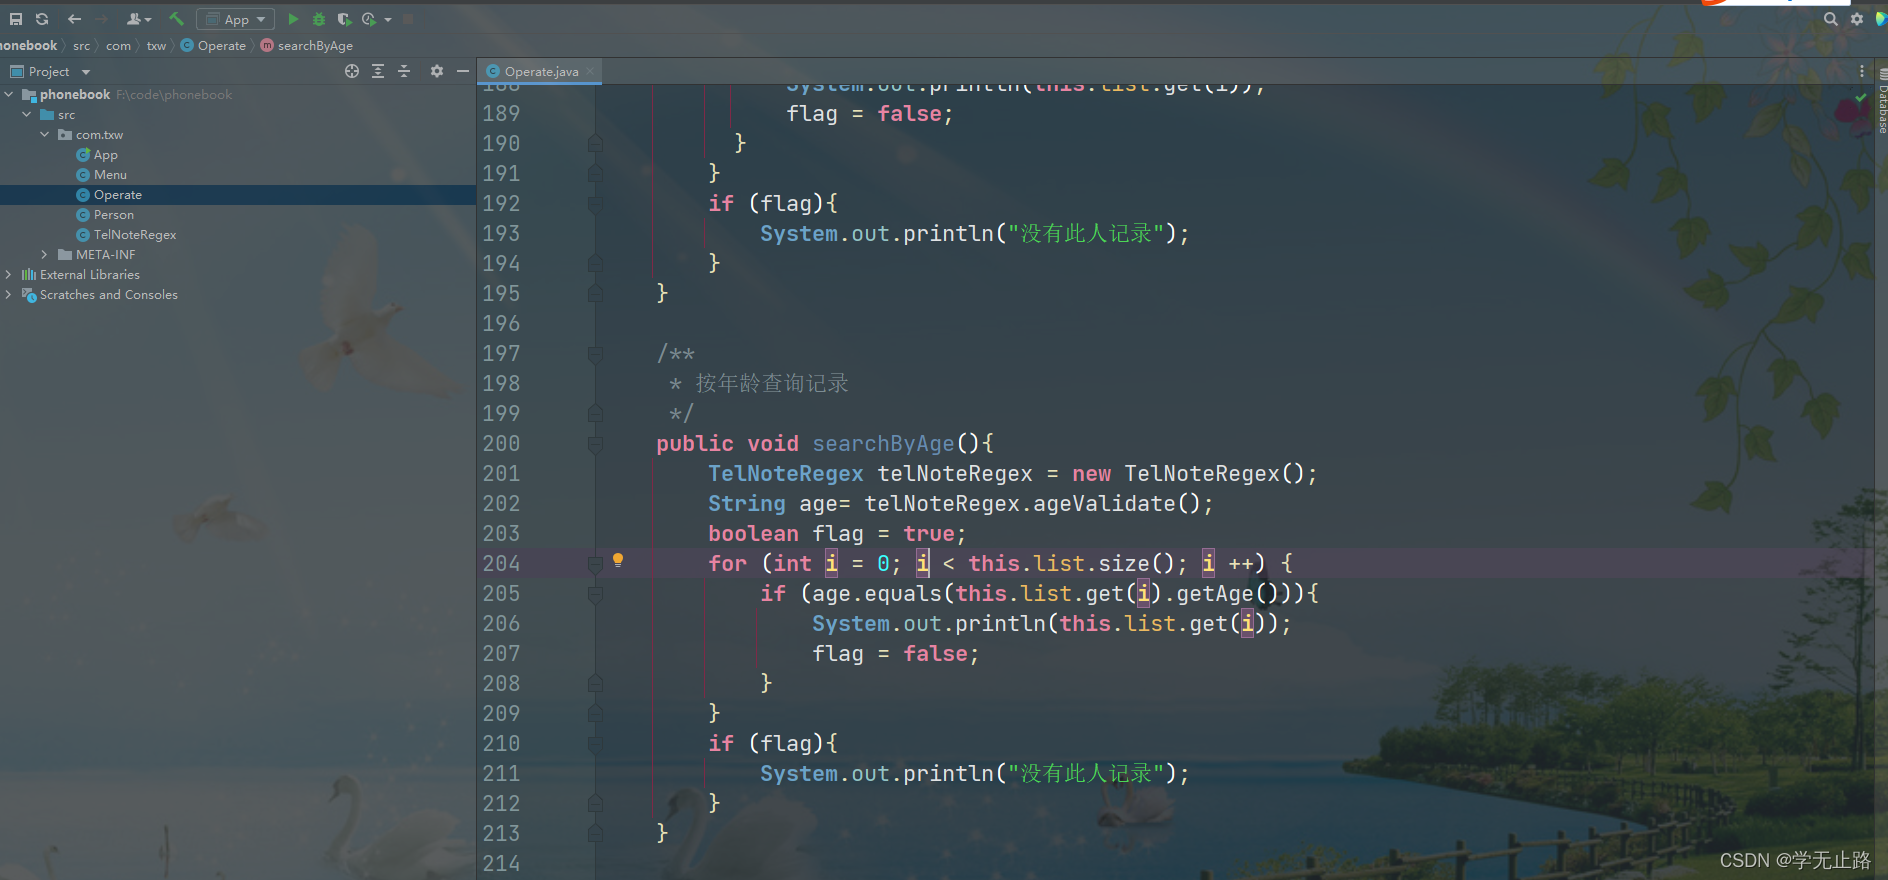Select the Menu class in the tree
1888x880 pixels.
tap(102, 175)
